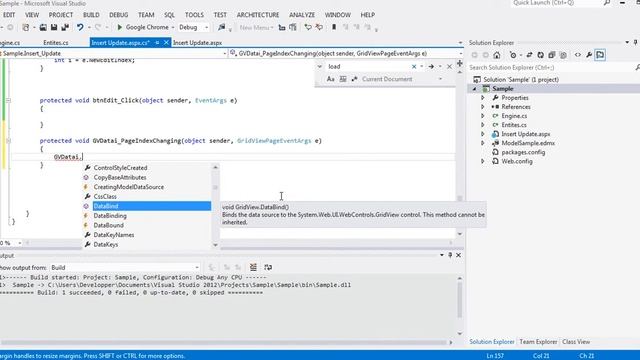
Task: Close the Find box with its X
Action: pos(449,67)
